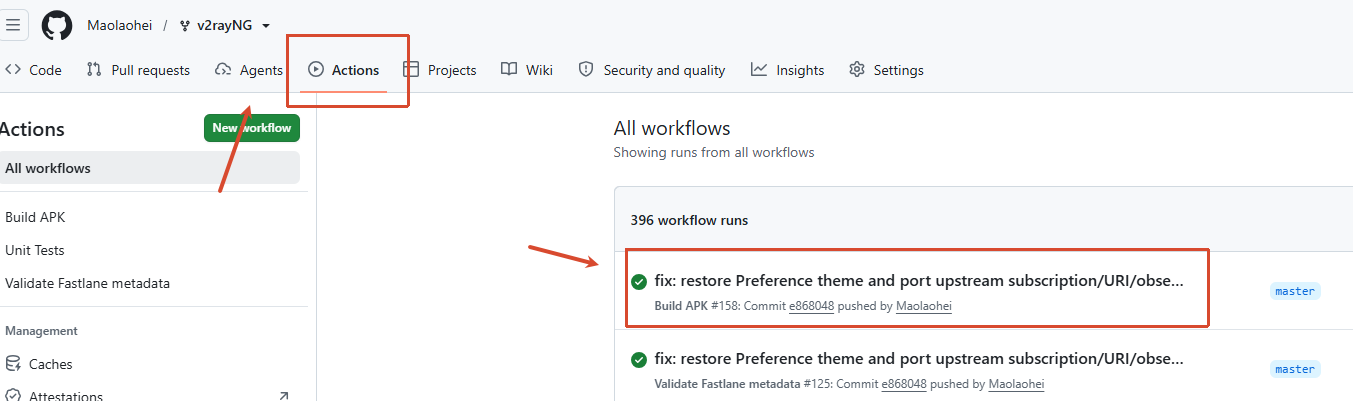The width and height of the screenshot is (1353, 401).
Task: Open the Attestations external link arrow
Action: tap(283, 396)
